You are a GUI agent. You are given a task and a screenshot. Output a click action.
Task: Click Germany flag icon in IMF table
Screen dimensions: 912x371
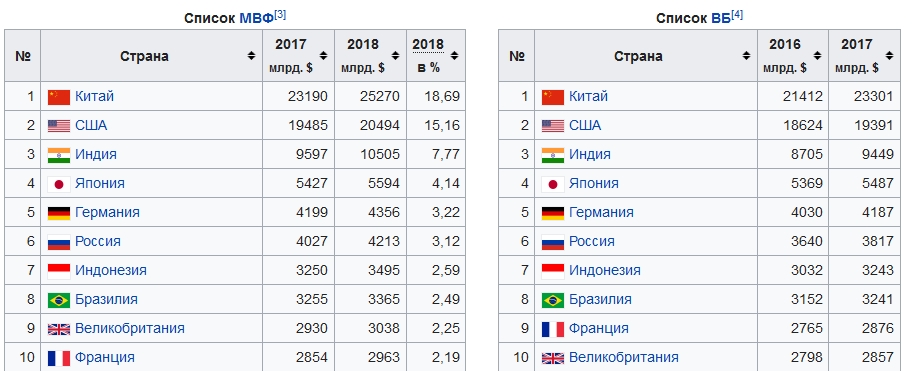[x=59, y=213]
